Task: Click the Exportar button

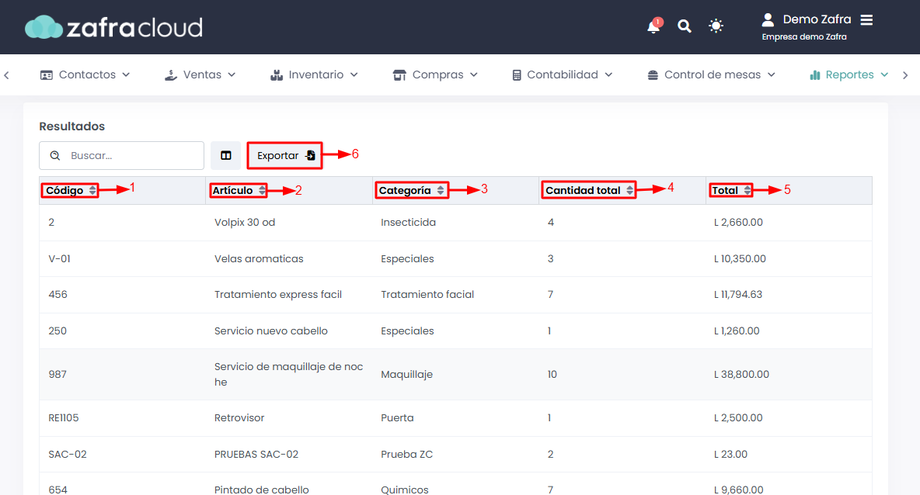Action: (285, 155)
